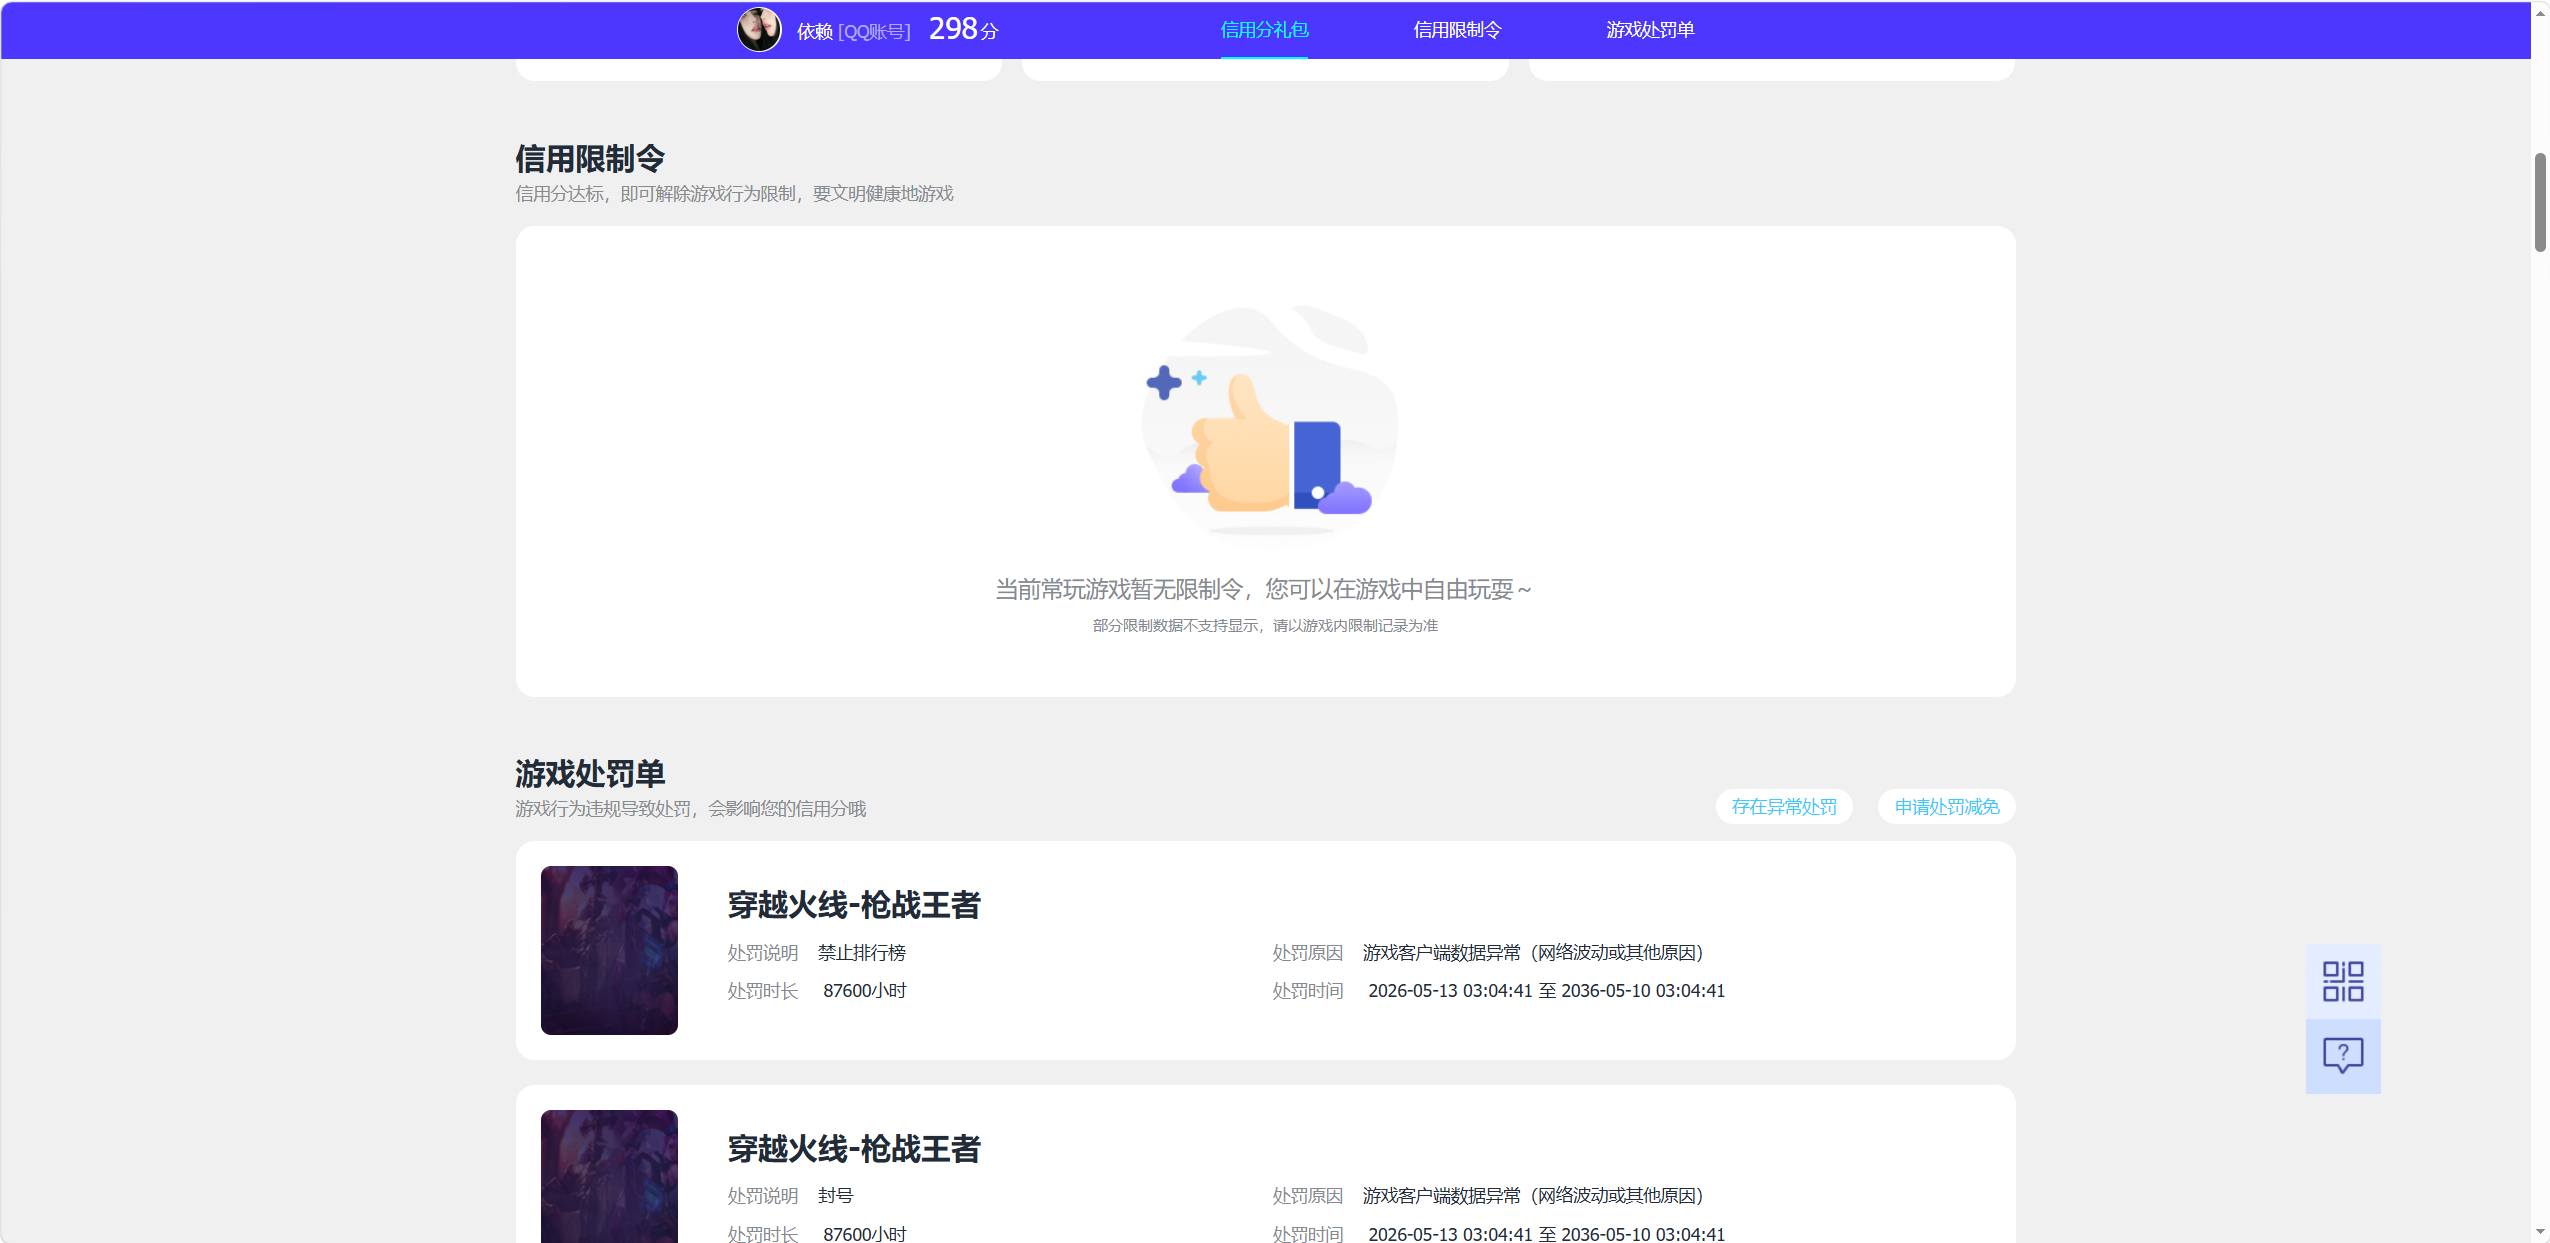
Task: Open the help question bubble icon
Action: pyautogui.click(x=2342, y=1056)
